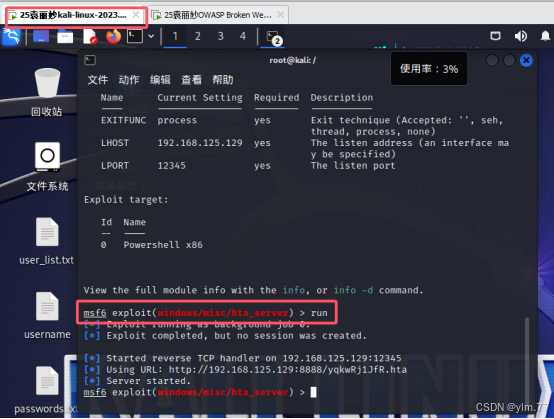Switch to workspace 4
This screenshot has width=554, height=419.
pos(243,36)
